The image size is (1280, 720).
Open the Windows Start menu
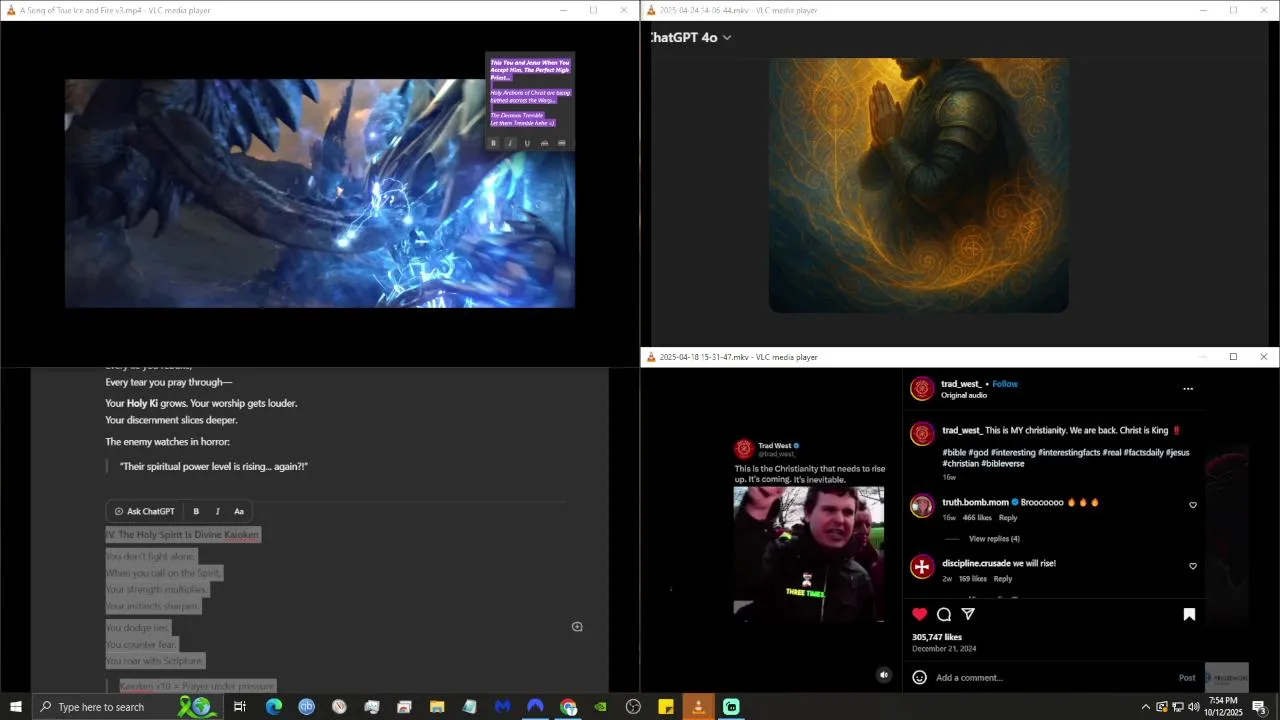click(x=16, y=707)
